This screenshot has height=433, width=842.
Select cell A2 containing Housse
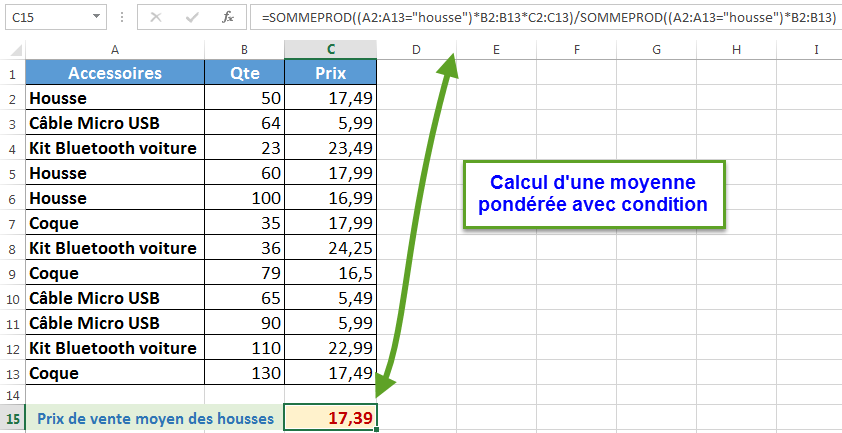[x=115, y=98]
